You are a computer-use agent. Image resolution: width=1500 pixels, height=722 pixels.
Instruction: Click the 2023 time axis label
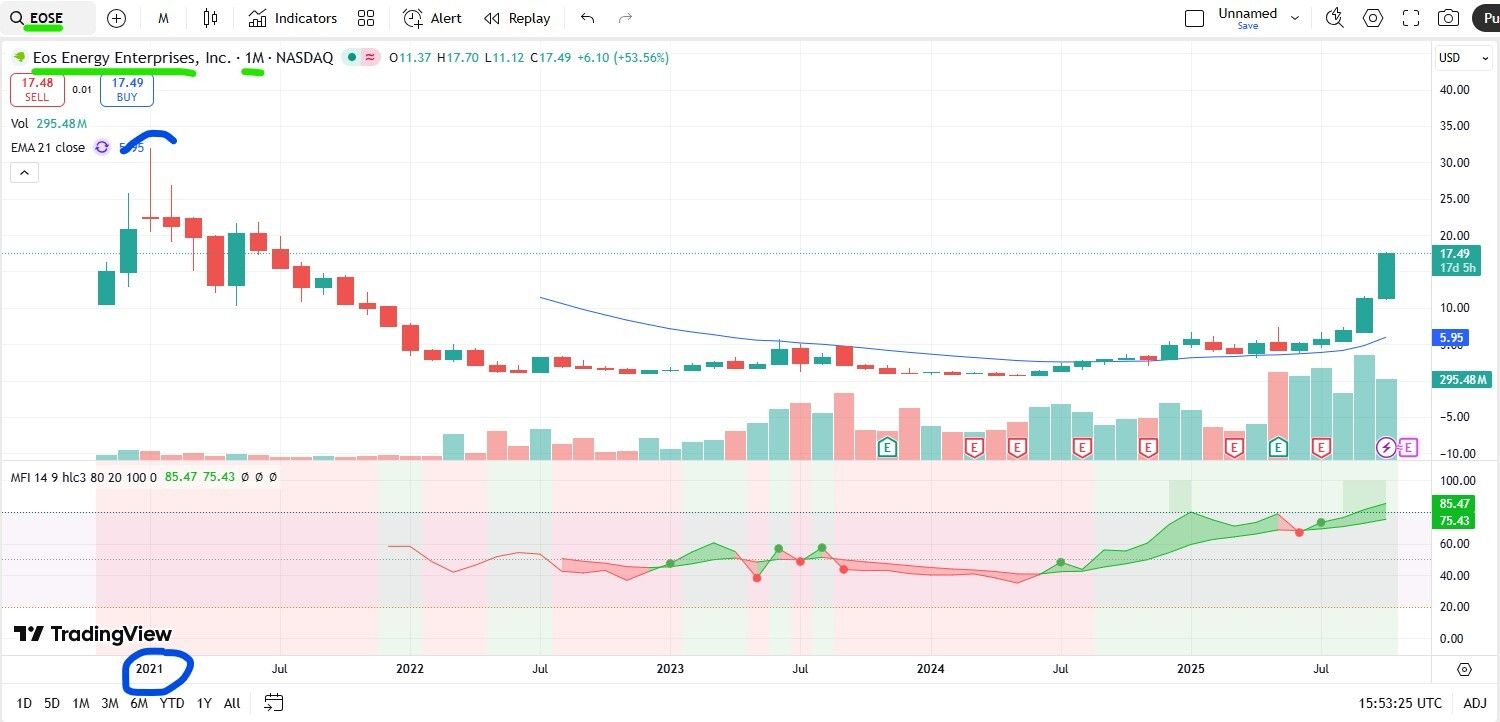point(670,668)
